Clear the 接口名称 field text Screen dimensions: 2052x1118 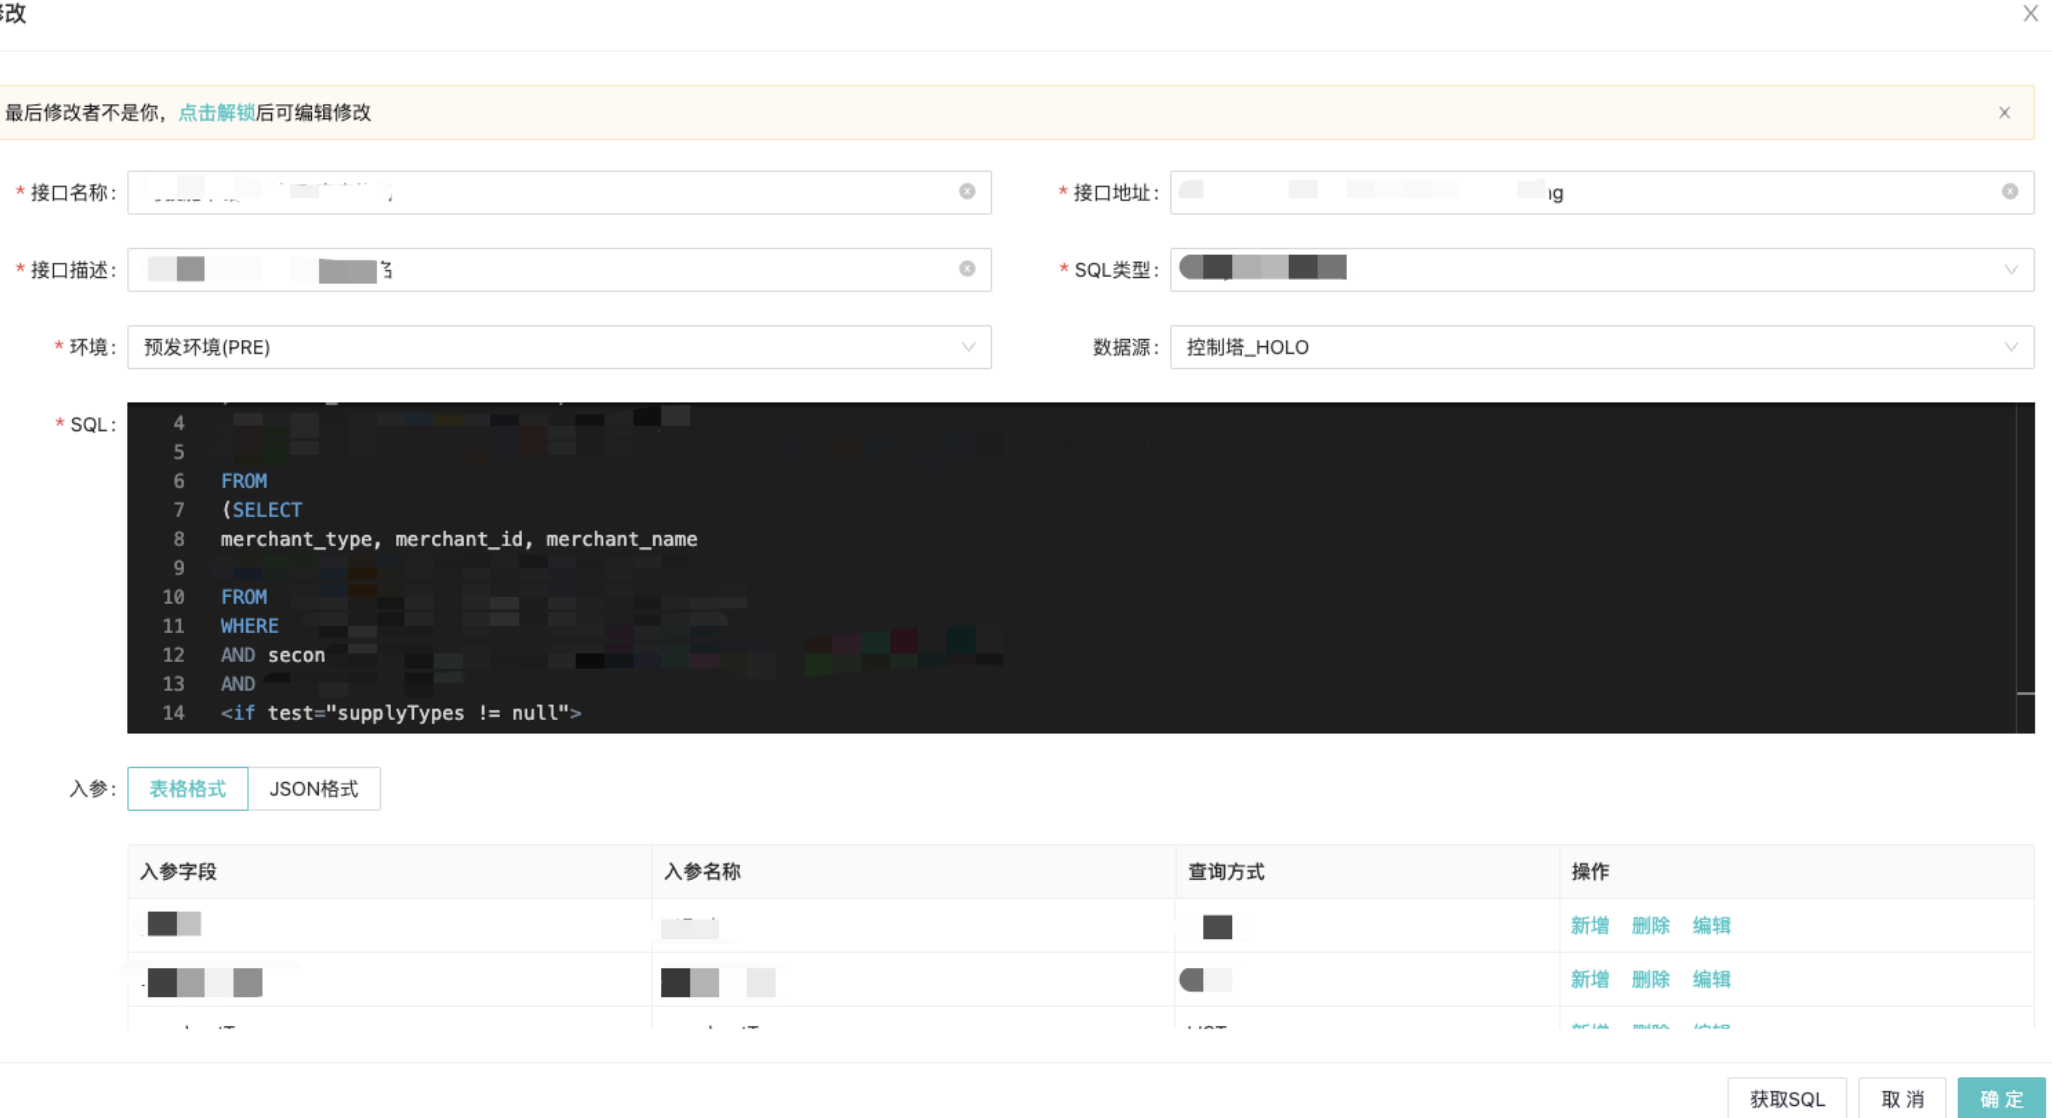click(967, 192)
